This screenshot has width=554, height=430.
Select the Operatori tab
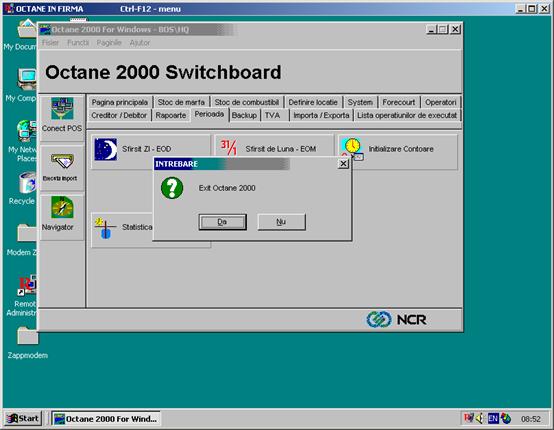pos(441,102)
